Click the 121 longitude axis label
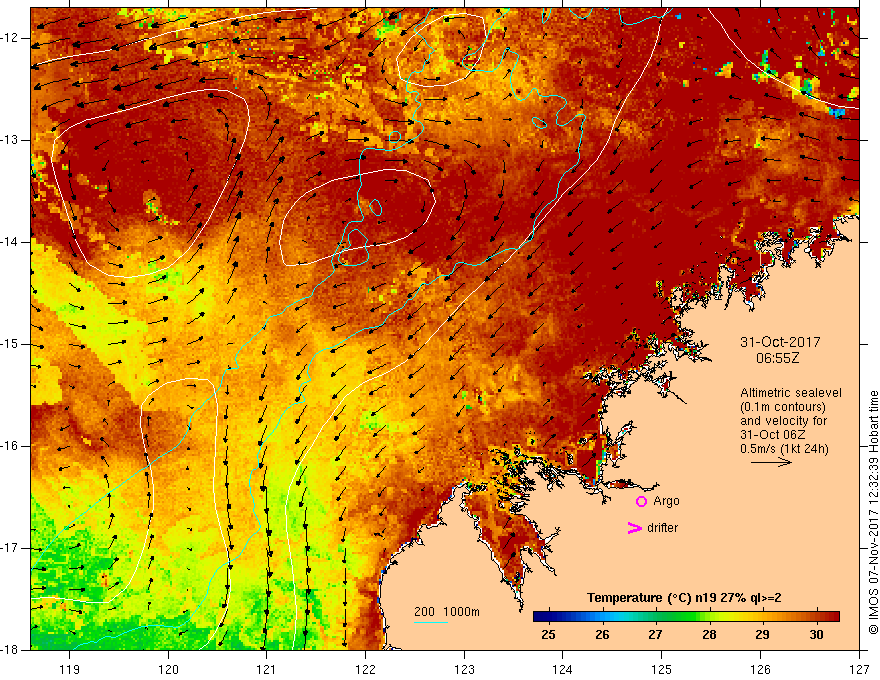Image resolution: width=880 pixels, height=680 pixels. 267,669
